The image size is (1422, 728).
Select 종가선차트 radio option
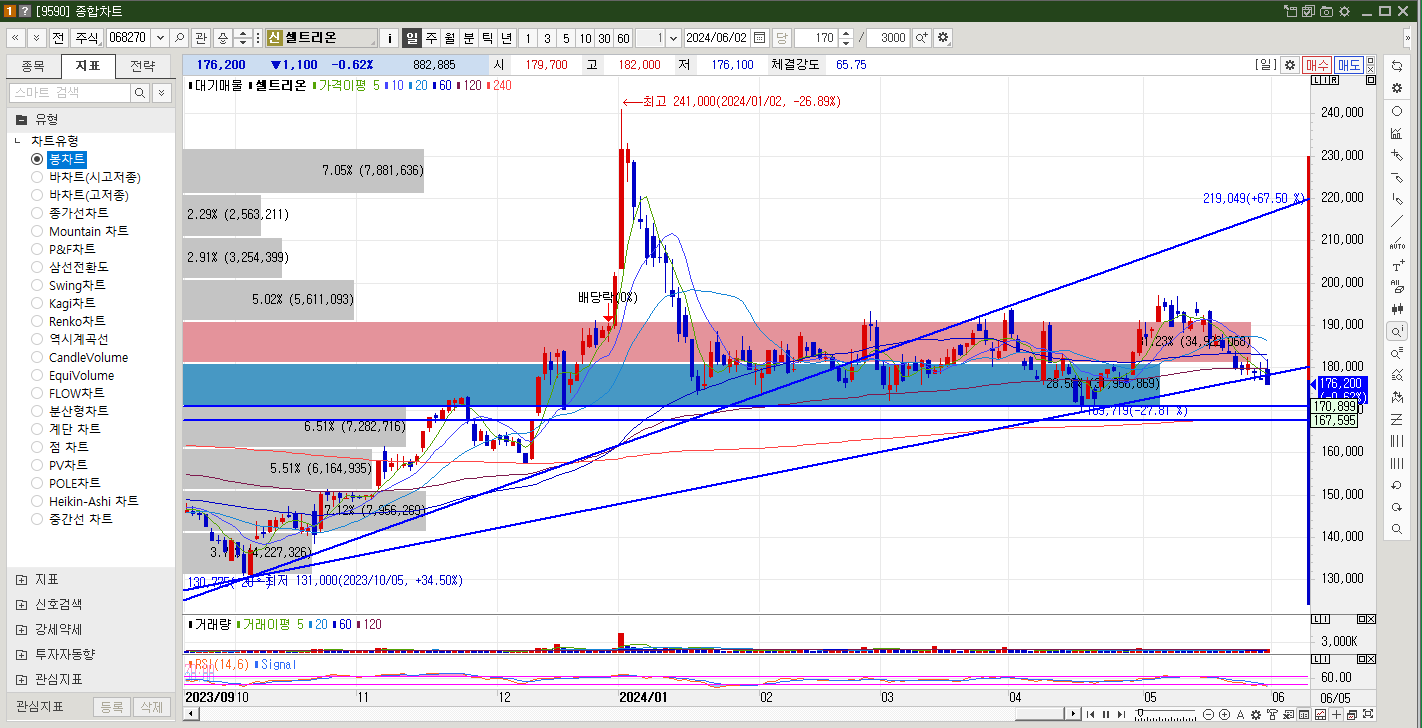click(x=37, y=213)
